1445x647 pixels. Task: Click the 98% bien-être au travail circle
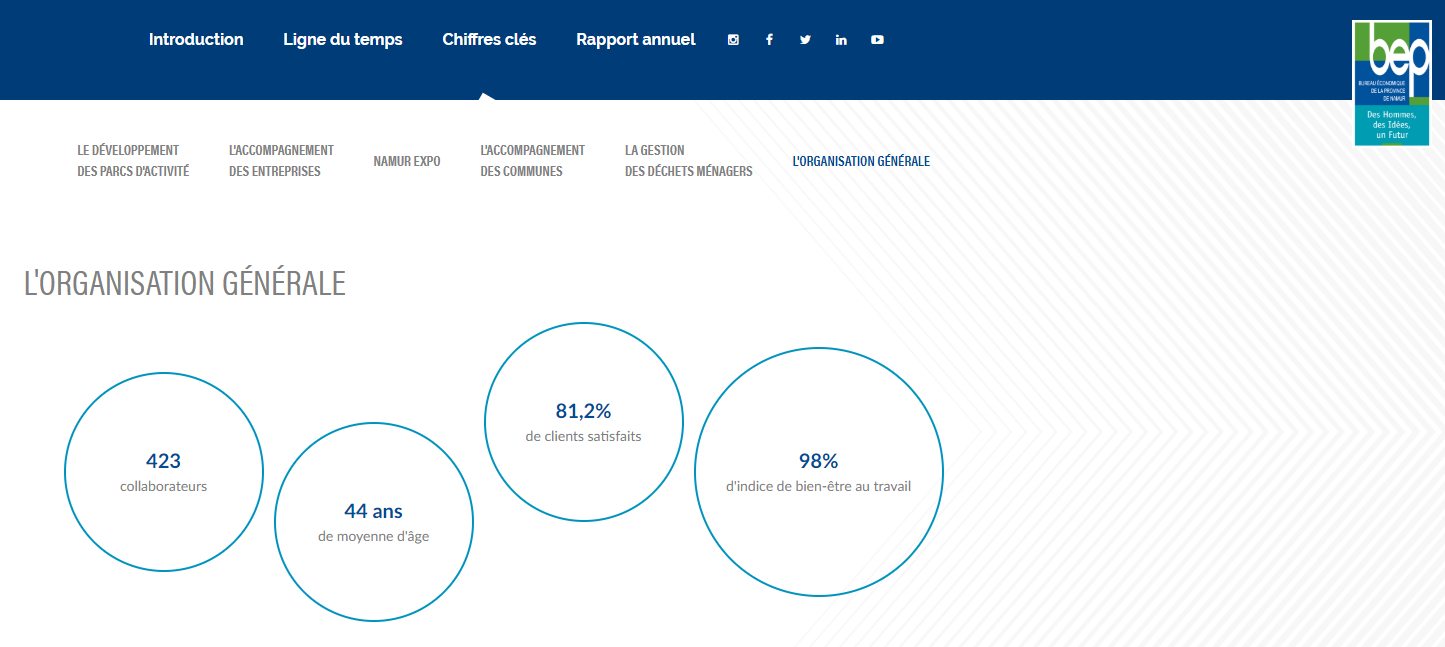tap(819, 472)
